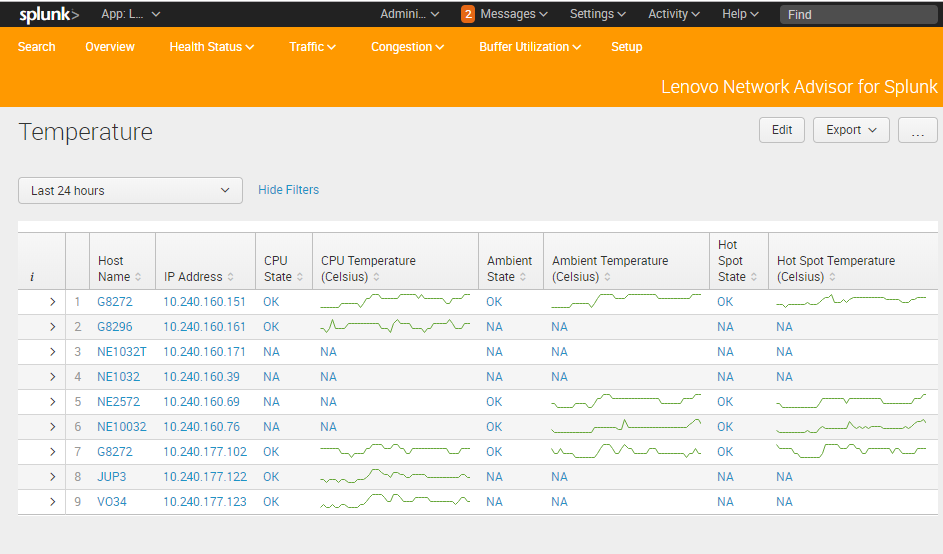Expand row 8 for host JUP3
The image size is (943, 554).
[x=52, y=476]
